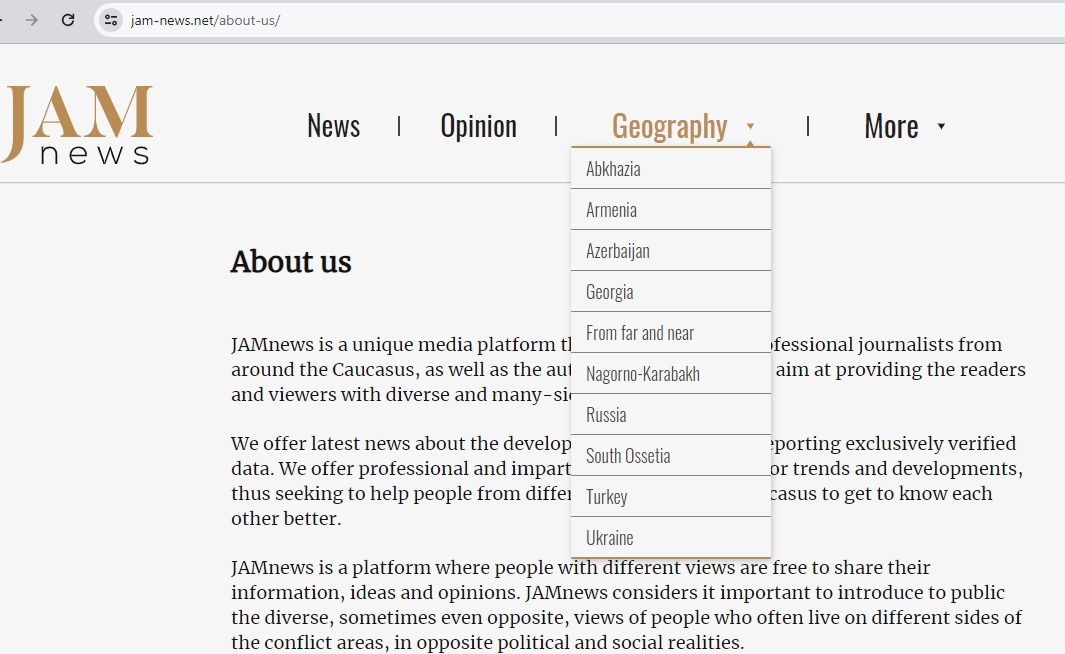Go to Nagorno-Karabakh region page
Image resolution: width=1065 pixels, height=654 pixels.
pos(642,374)
